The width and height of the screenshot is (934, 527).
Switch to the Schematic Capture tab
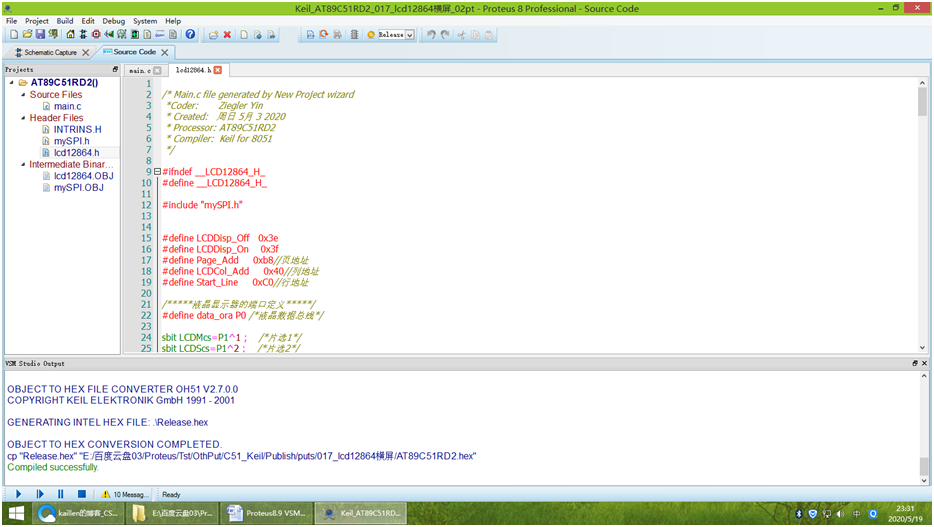pos(50,52)
